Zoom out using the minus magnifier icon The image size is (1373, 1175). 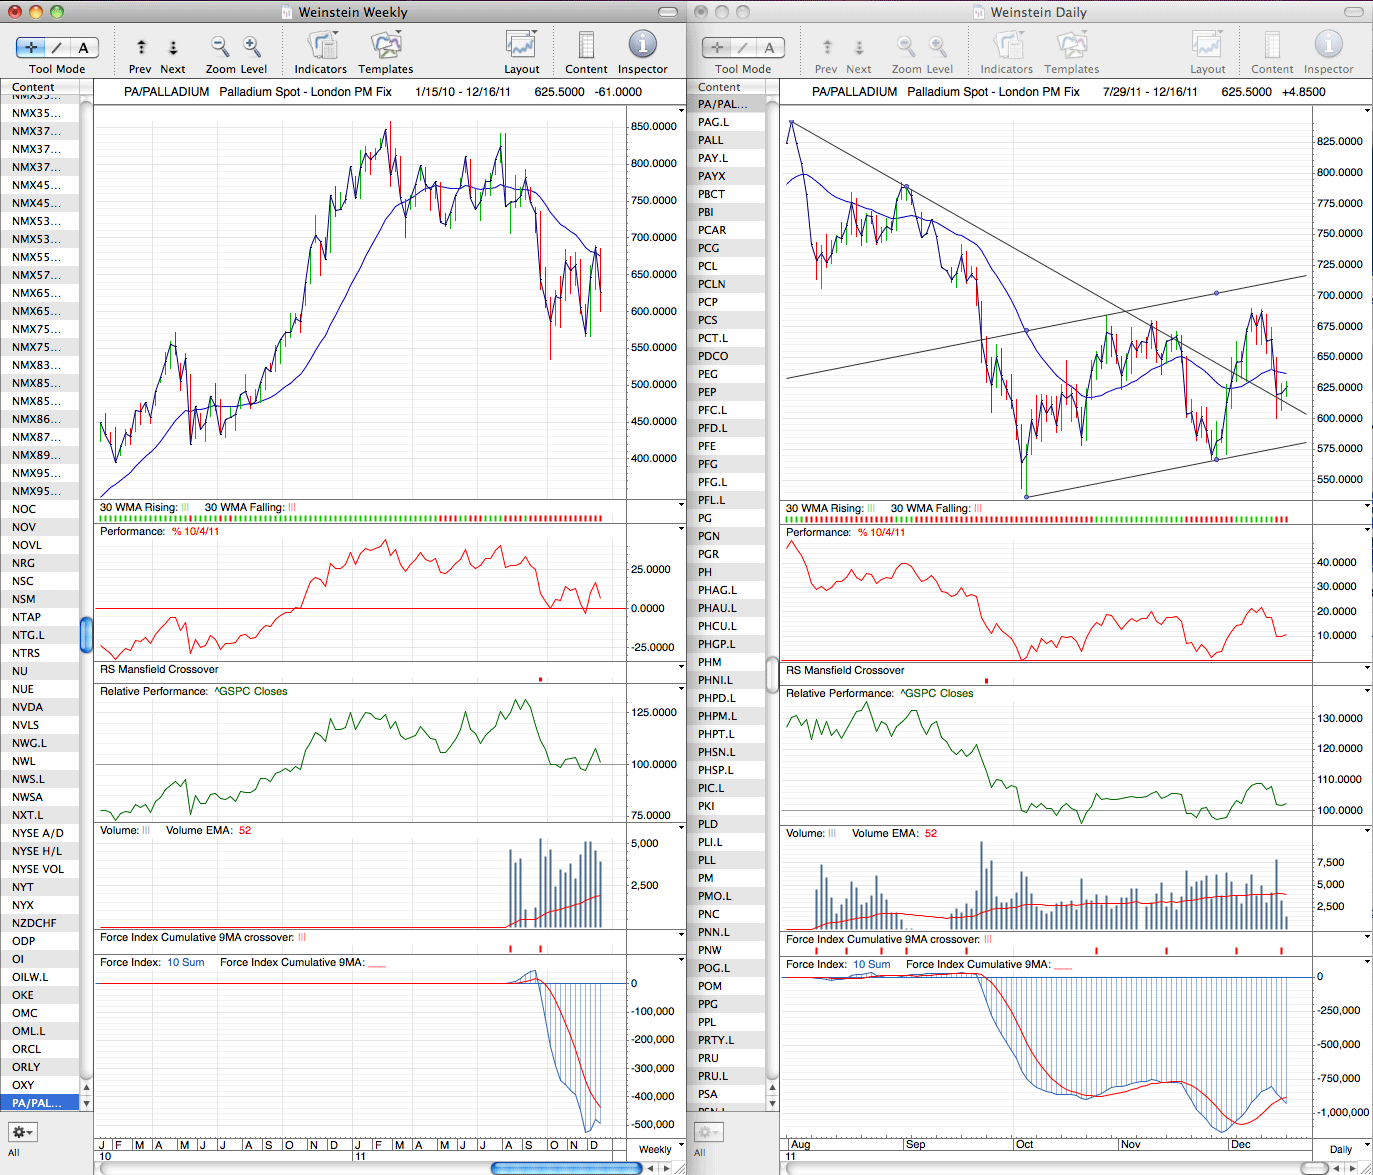[220, 47]
